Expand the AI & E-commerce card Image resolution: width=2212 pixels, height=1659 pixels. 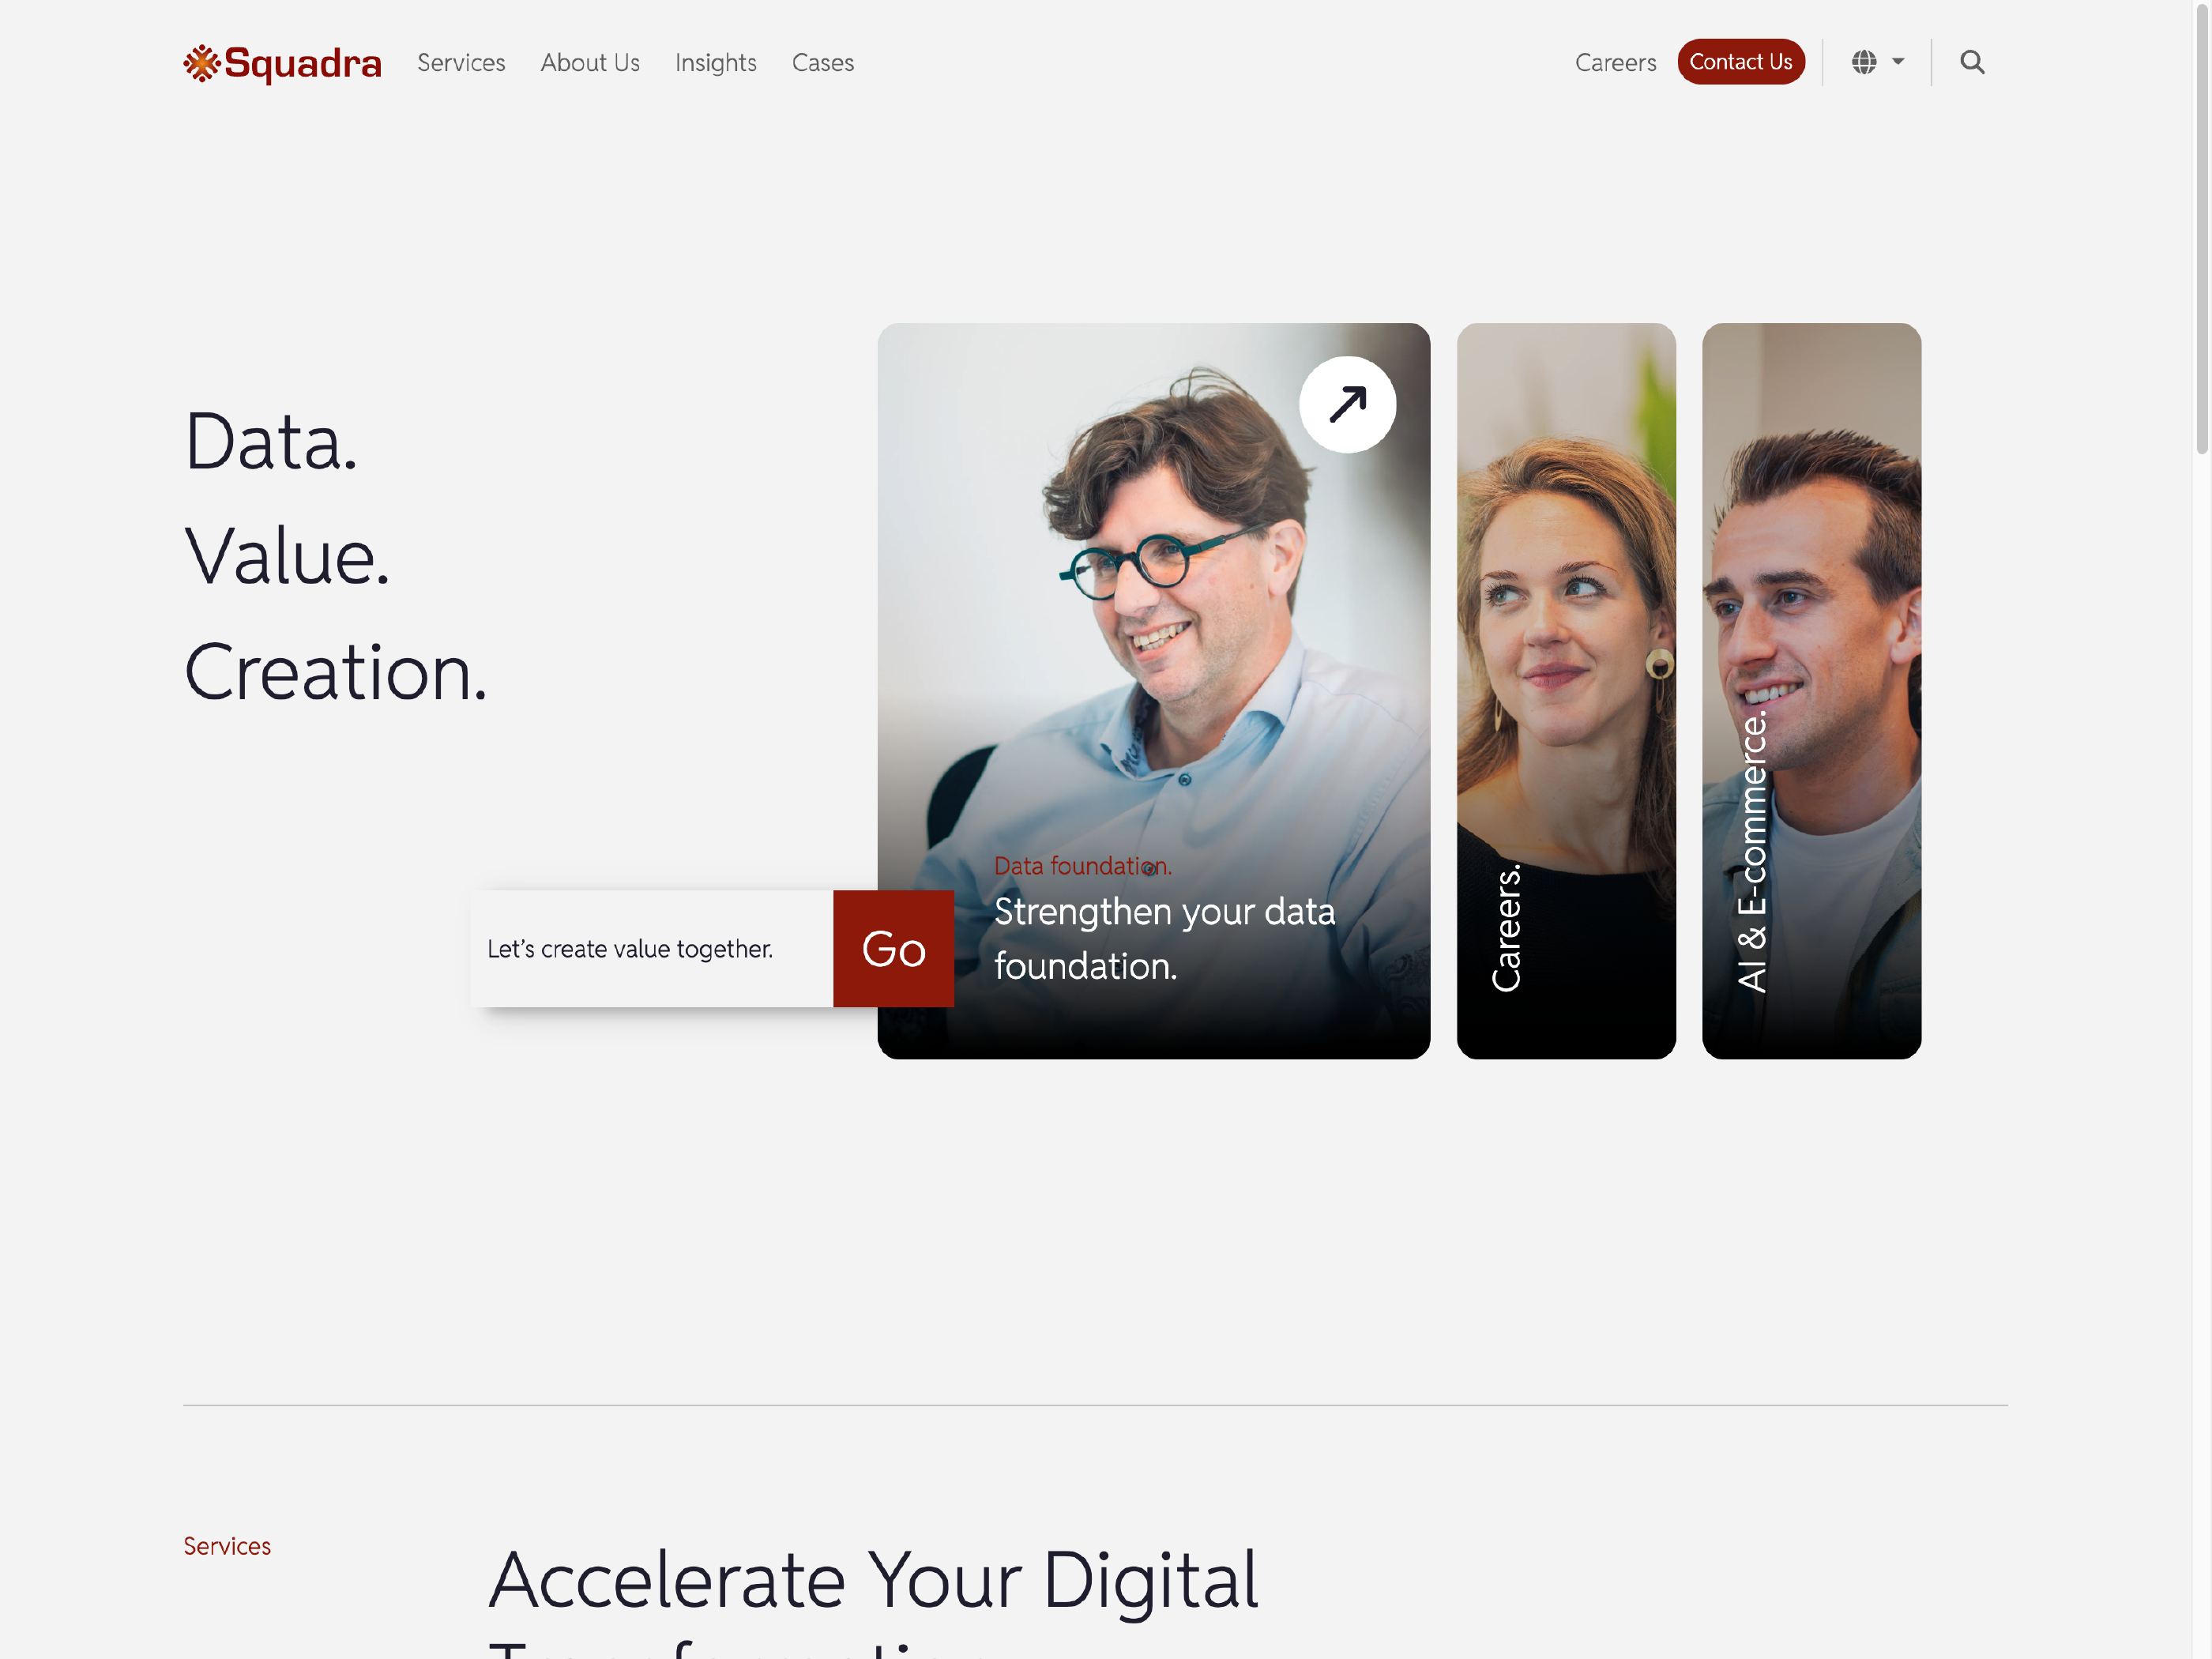click(x=1811, y=691)
